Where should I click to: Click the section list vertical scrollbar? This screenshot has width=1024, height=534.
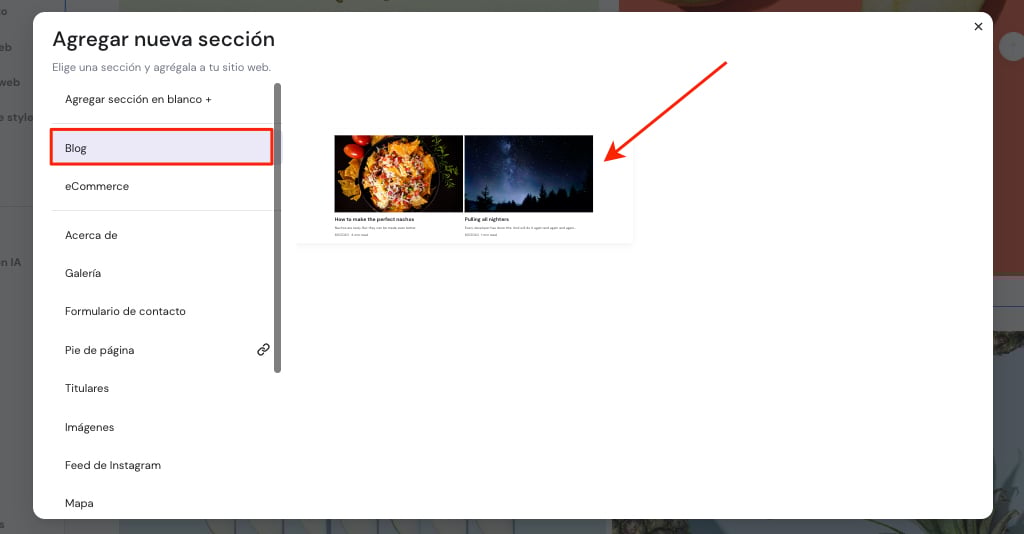pos(278,228)
